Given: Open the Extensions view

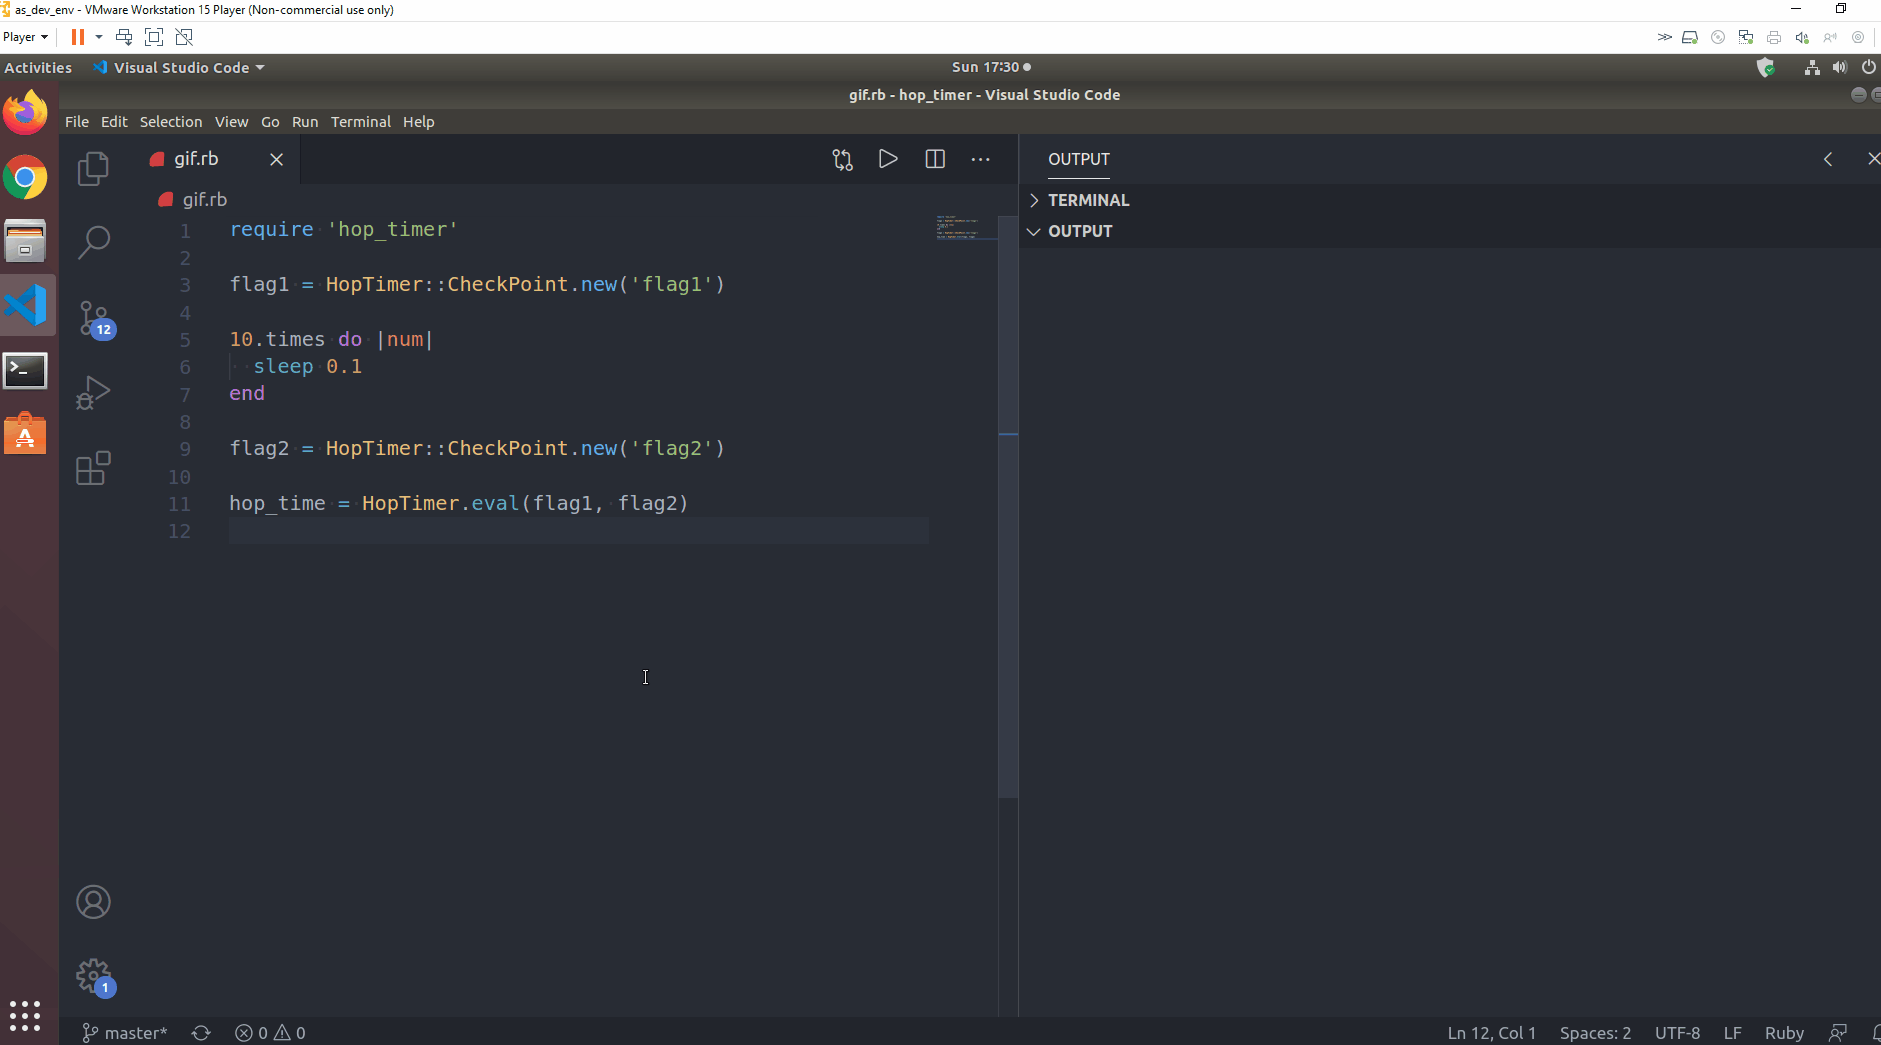Looking at the screenshot, I should tap(93, 468).
